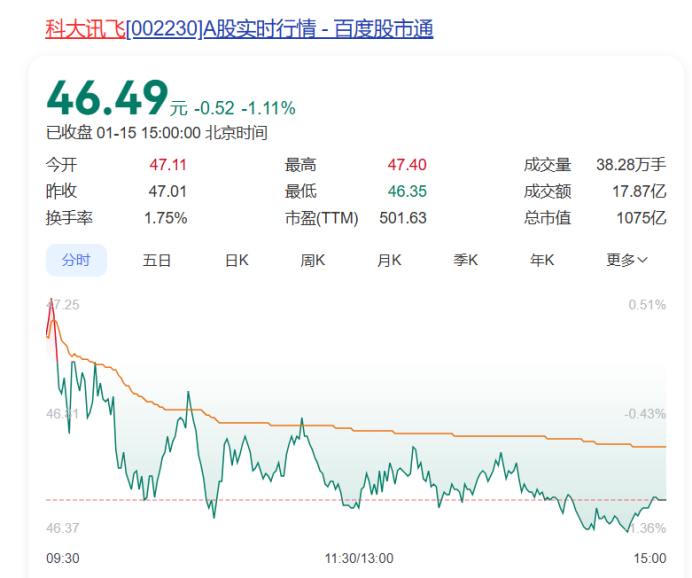The height and width of the screenshot is (578, 692).
Task: Open the 周K chart tab
Action: click(313, 260)
